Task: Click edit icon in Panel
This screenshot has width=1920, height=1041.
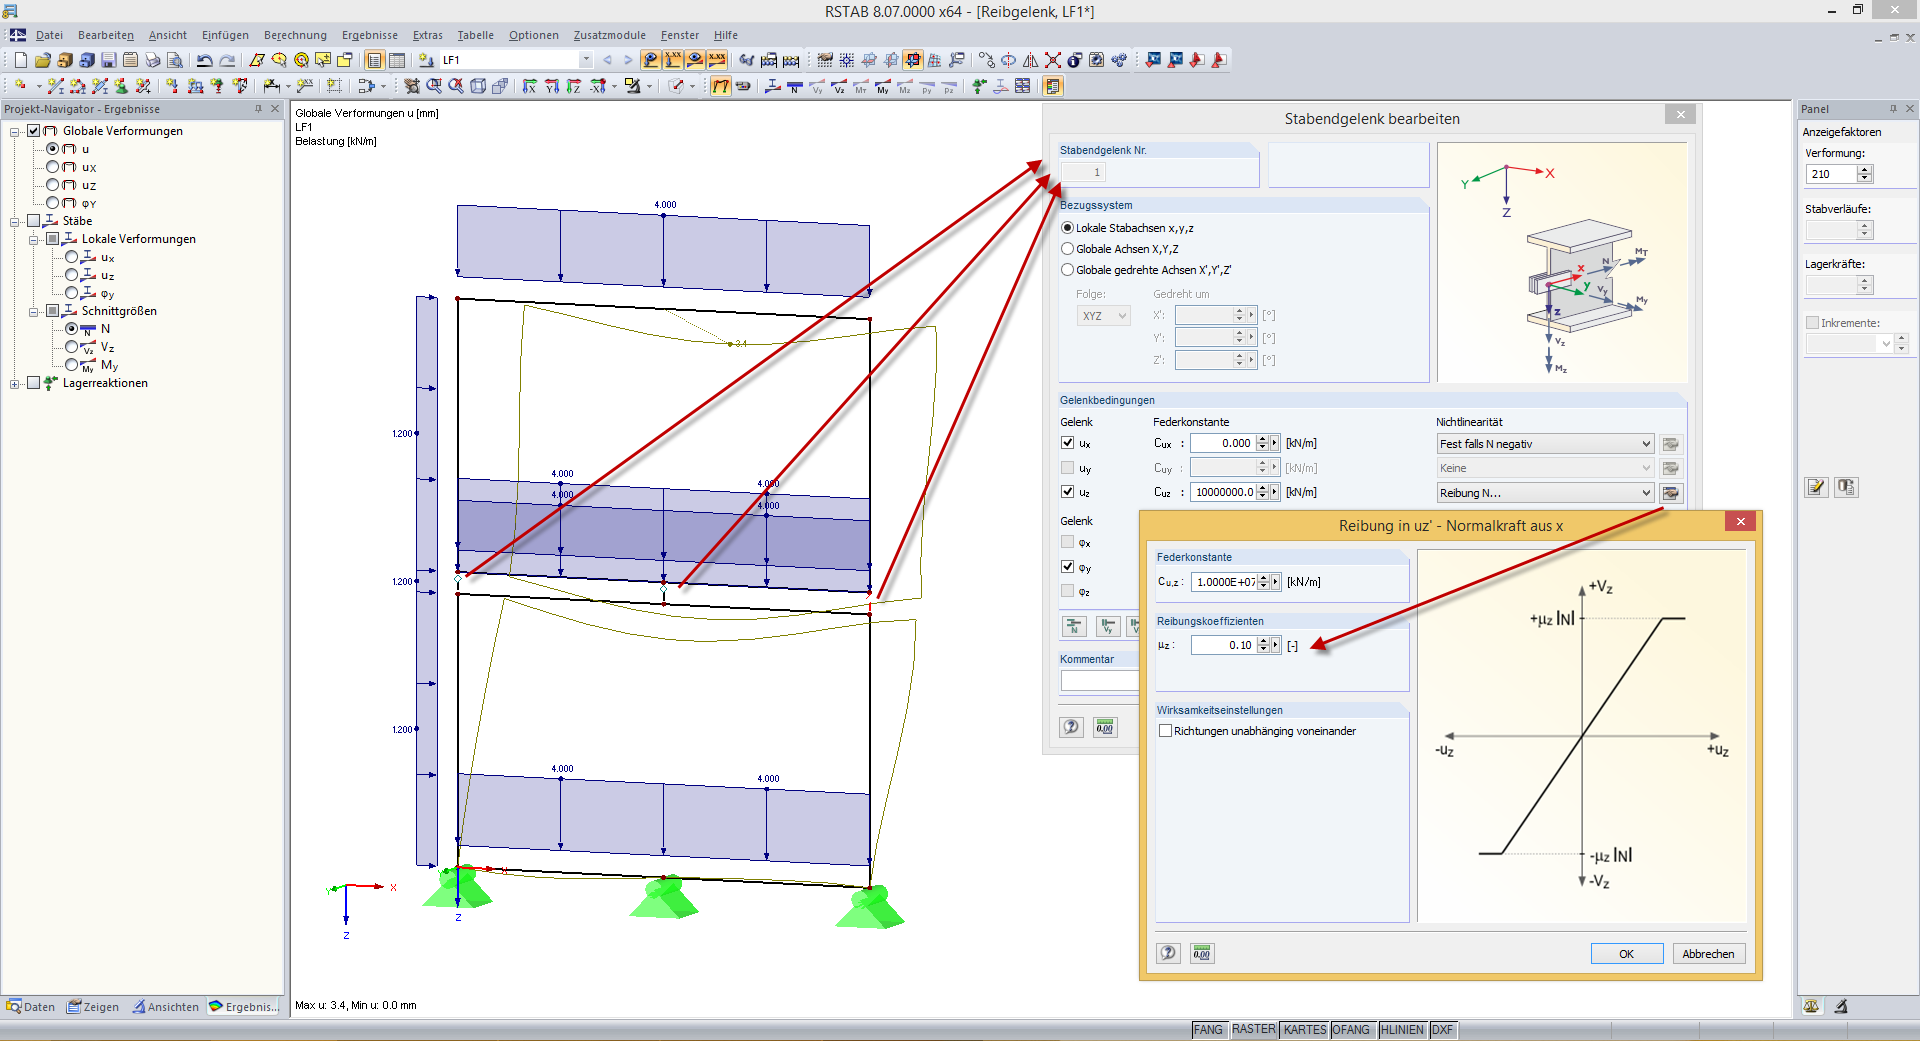Action: coord(1817,487)
